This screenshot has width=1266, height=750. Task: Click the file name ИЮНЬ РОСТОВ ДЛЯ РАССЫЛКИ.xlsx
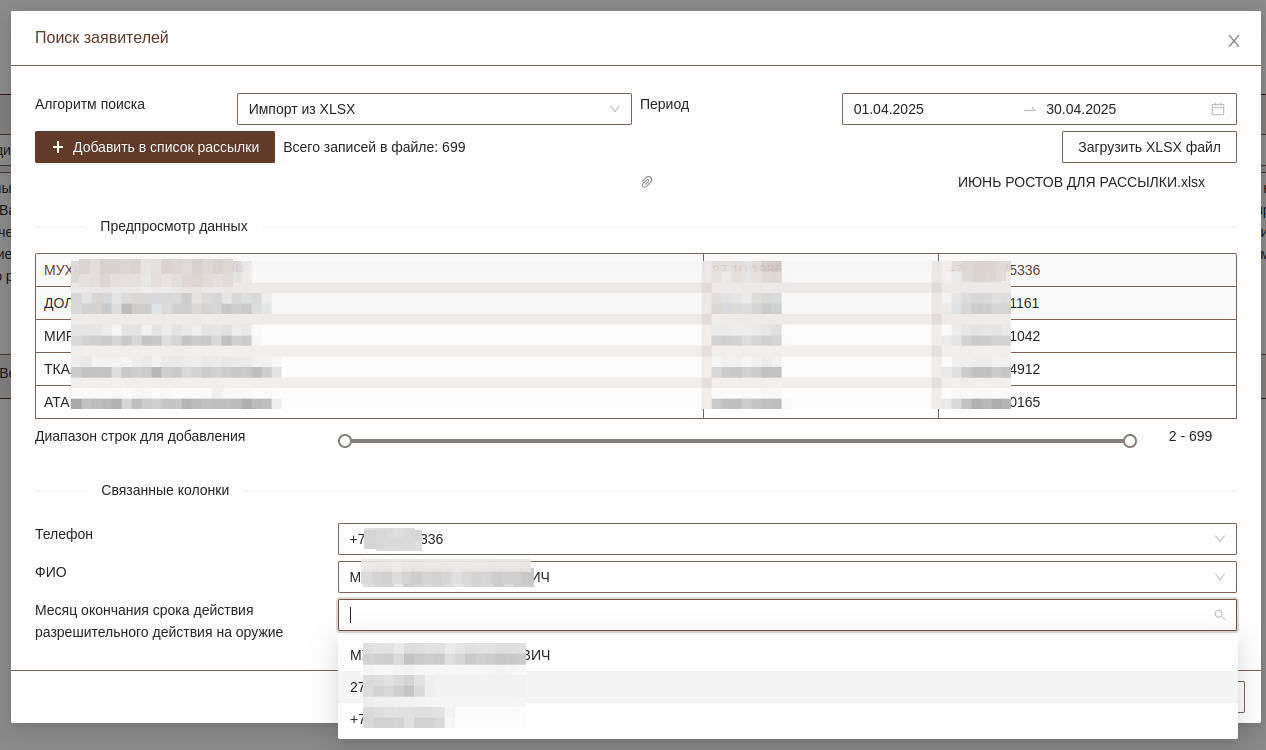[x=1080, y=182]
